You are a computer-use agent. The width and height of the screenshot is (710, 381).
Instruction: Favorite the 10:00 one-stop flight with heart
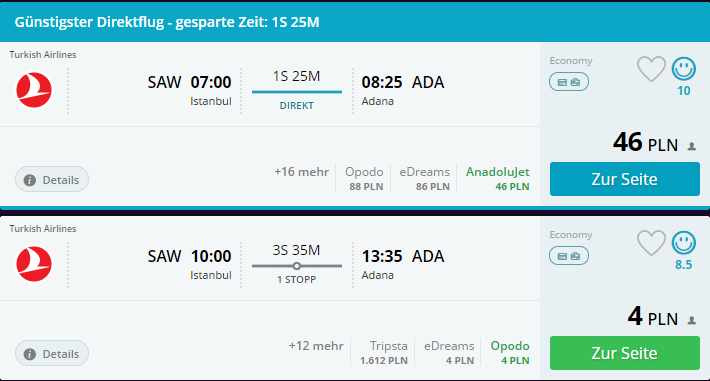coord(651,243)
